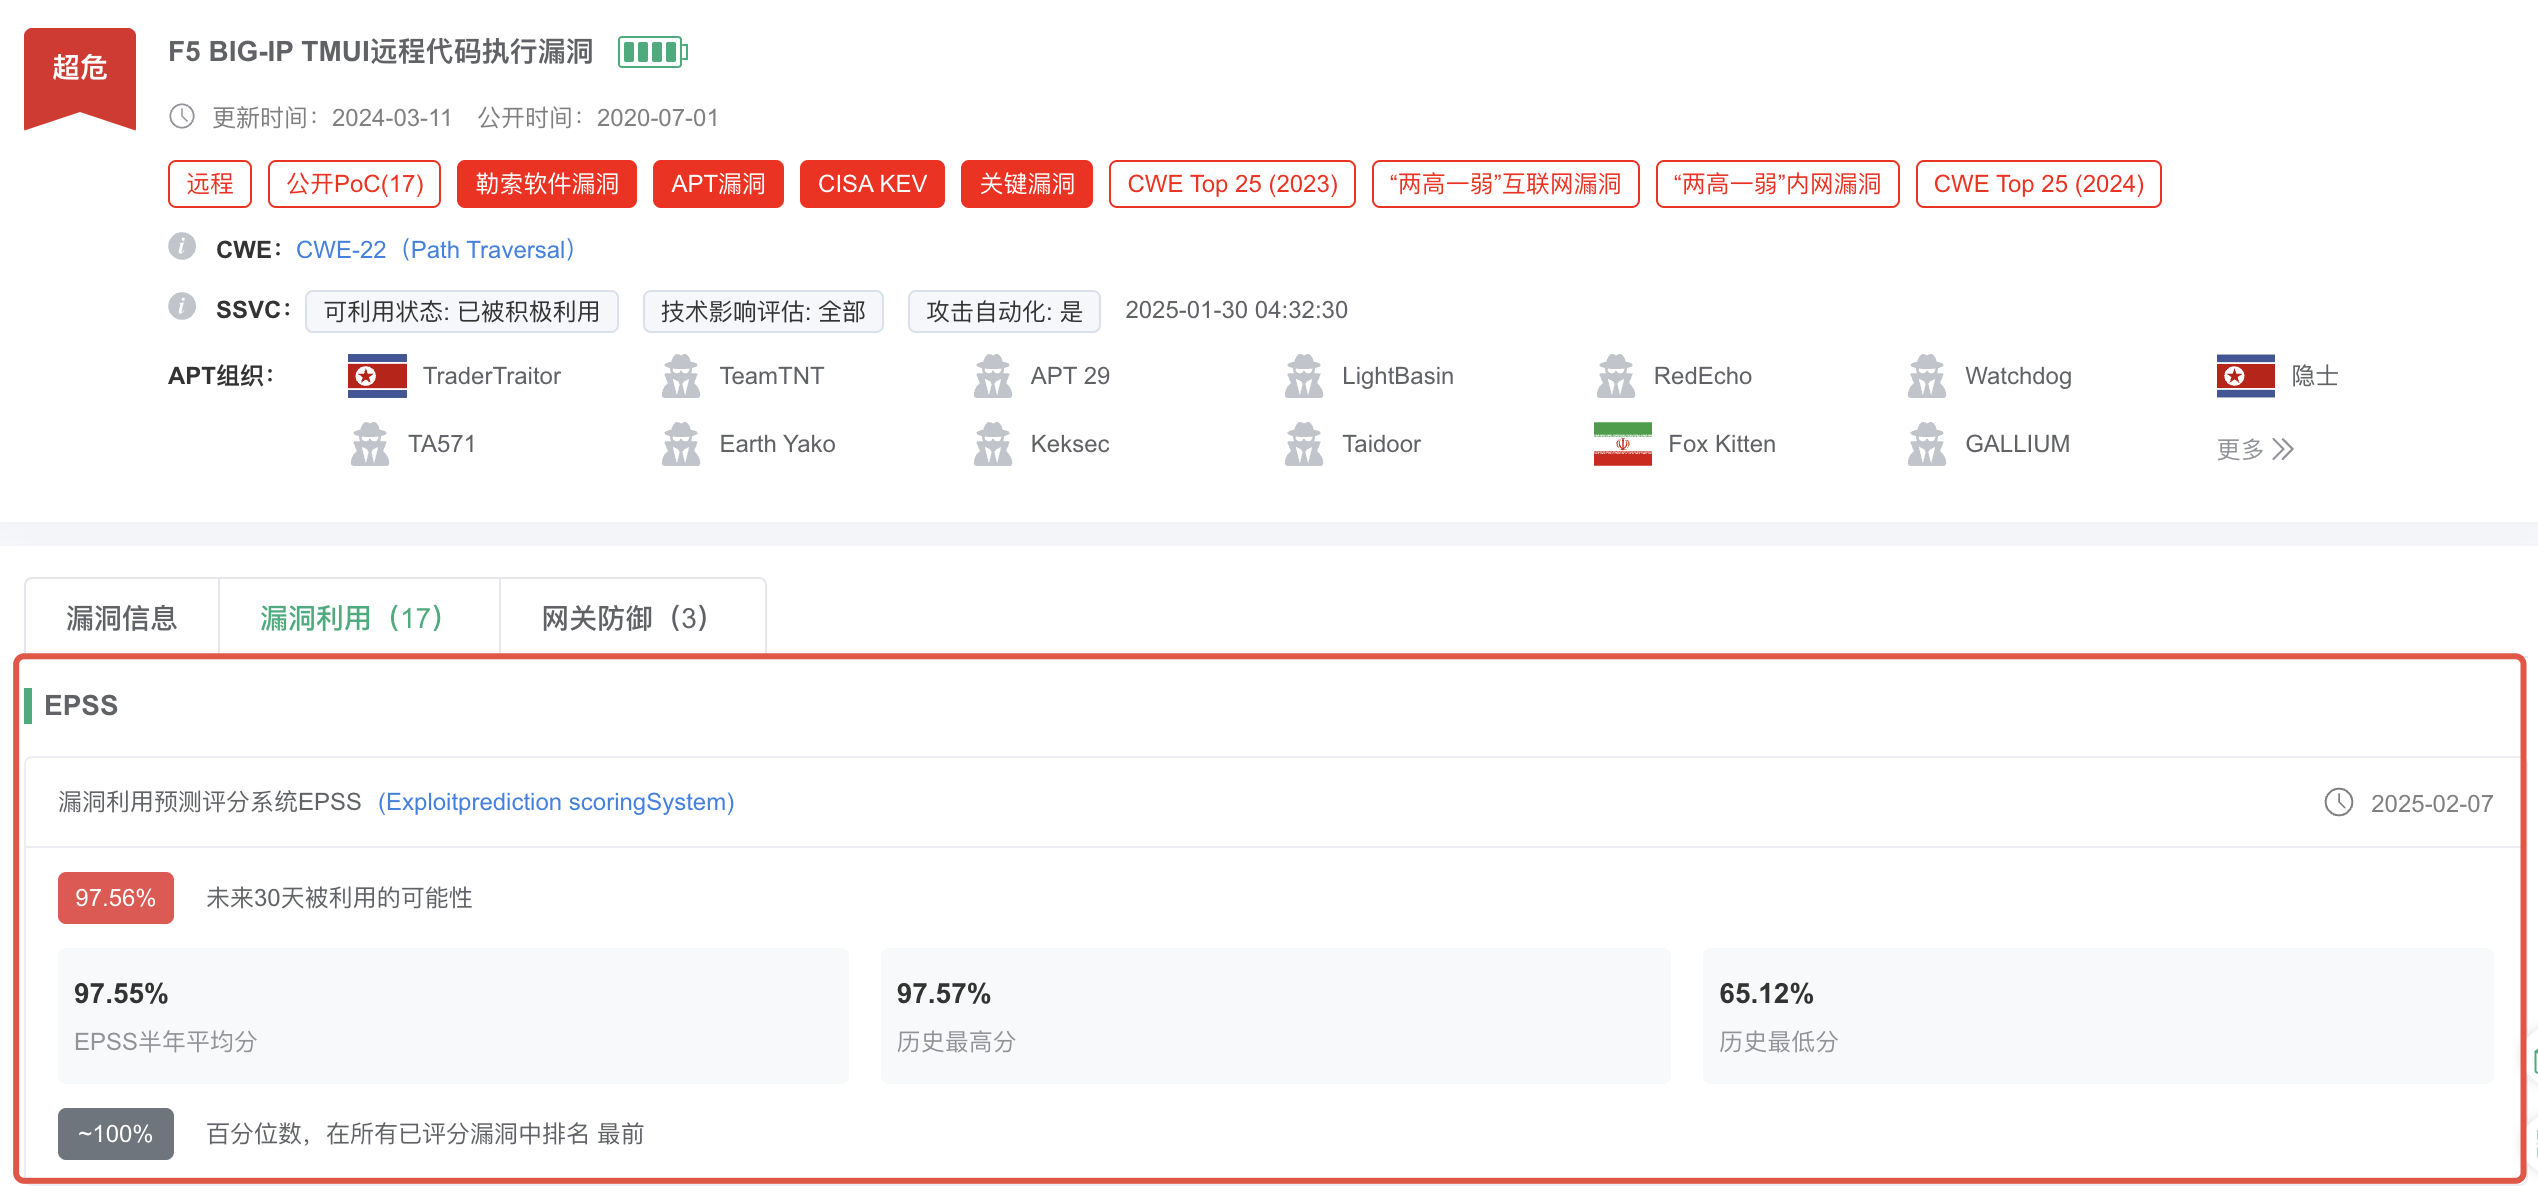The height and width of the screenshot is (1194, 2538).
Task: Click the “两高一弱”内网漏洞 tag
Action: [x=1778, y=184]
